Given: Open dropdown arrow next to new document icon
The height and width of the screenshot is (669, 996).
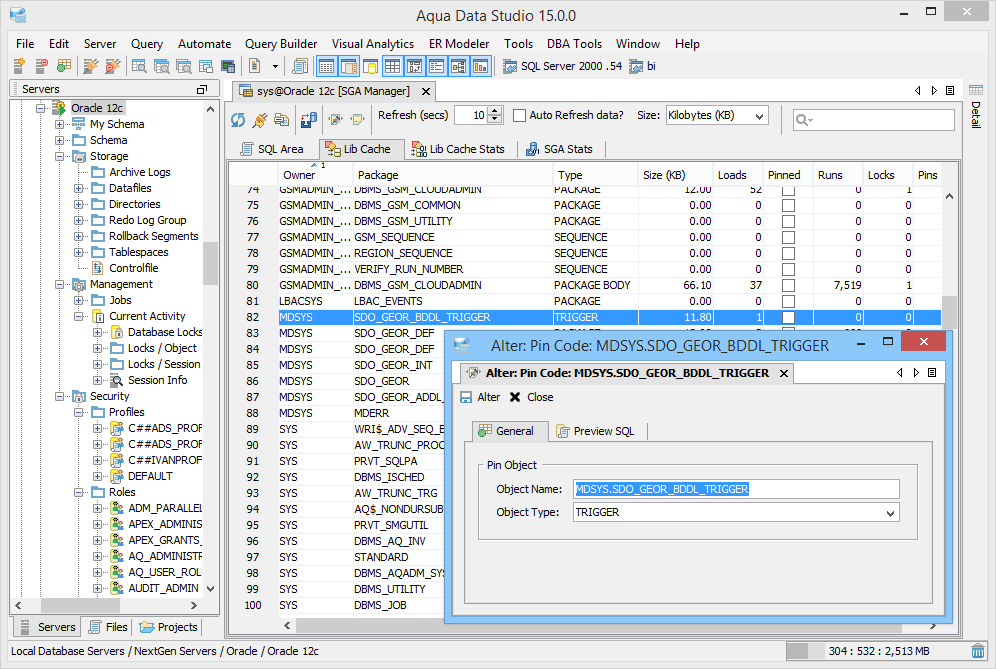Looking at the screenshot, I should [x=275, y=66].
